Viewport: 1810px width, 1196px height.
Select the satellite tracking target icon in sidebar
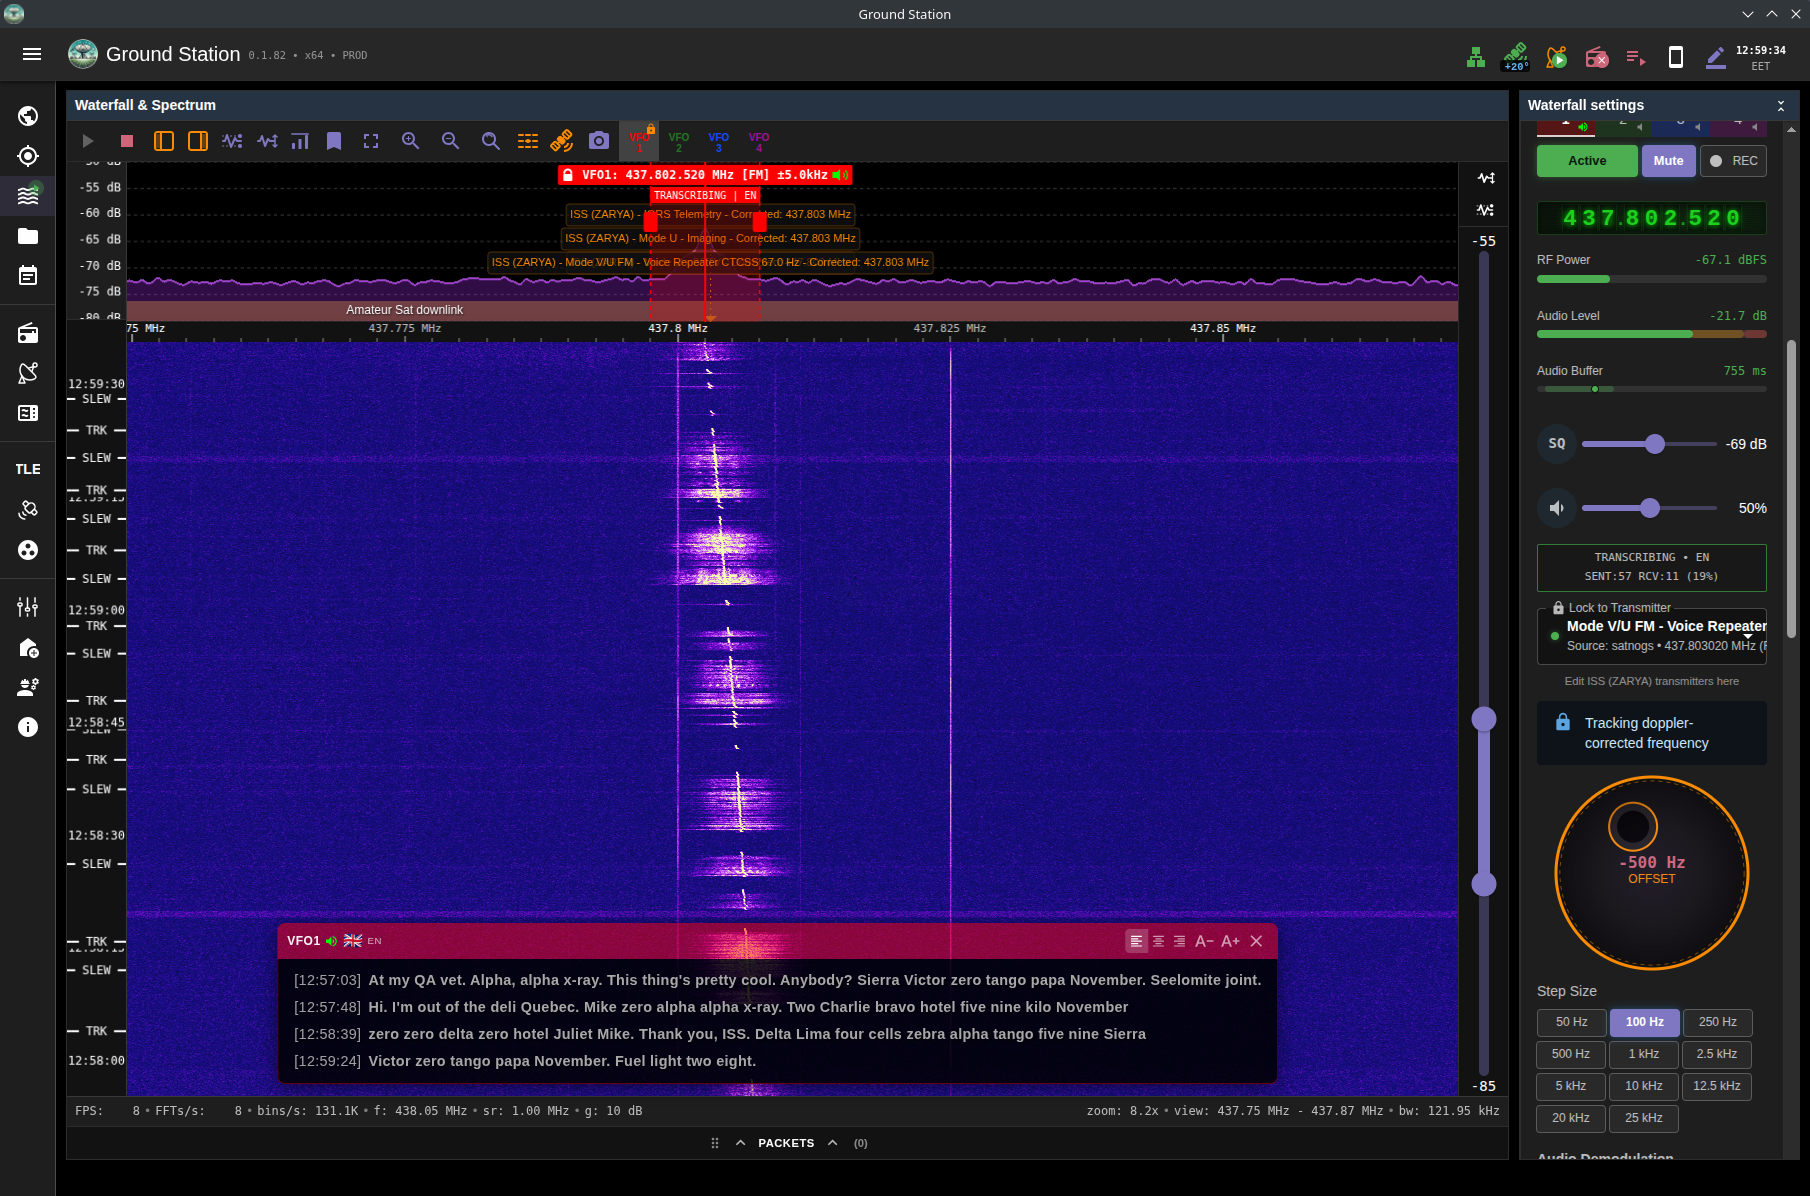pos(28,155)
